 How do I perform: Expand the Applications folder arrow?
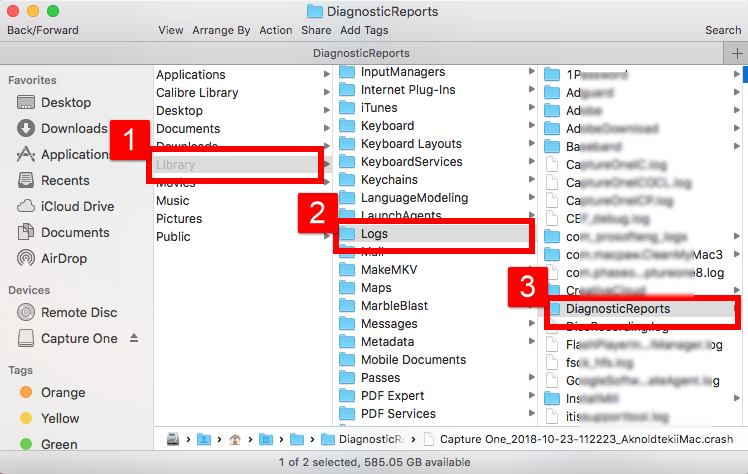pyautogui.click(x=326, y=75)
